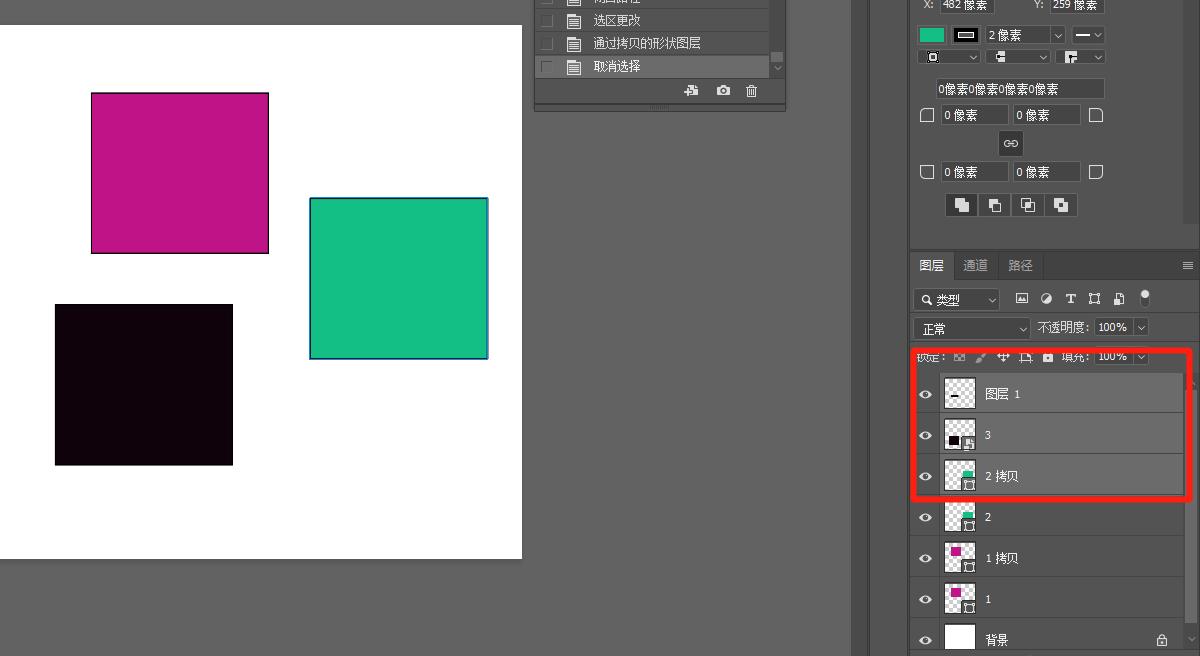
Task: Switch to the 通道 tab
Action: (975, 265)
